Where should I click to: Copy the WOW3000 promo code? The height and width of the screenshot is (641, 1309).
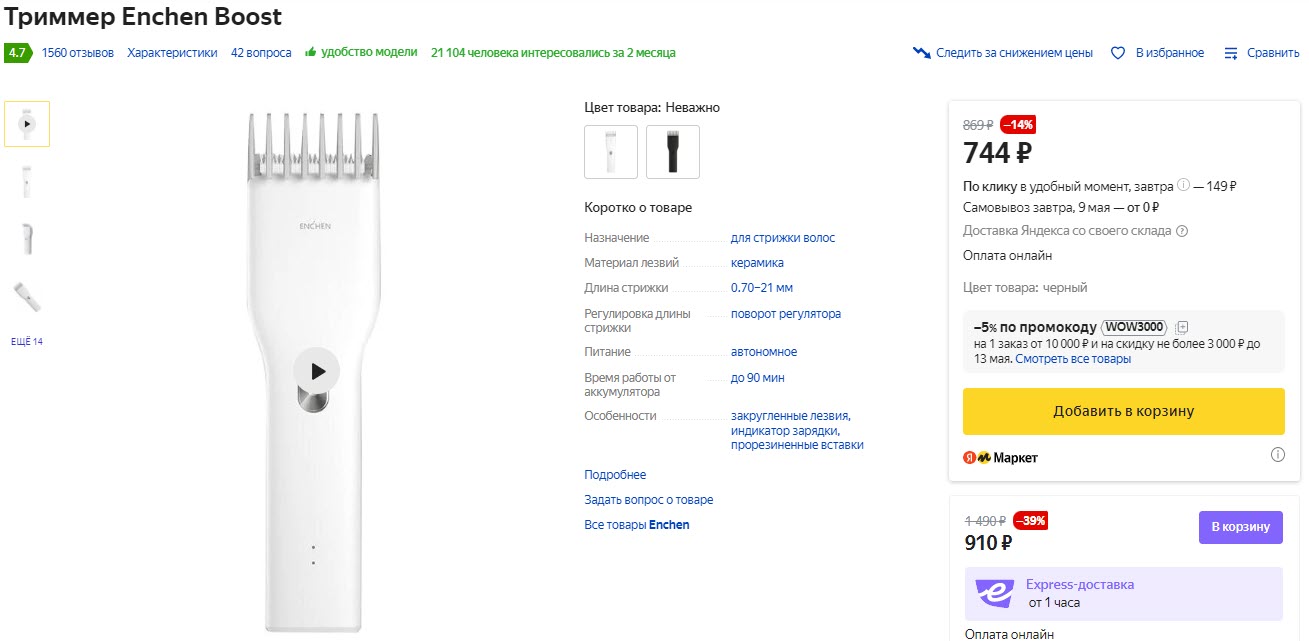tap(1182, 327)
